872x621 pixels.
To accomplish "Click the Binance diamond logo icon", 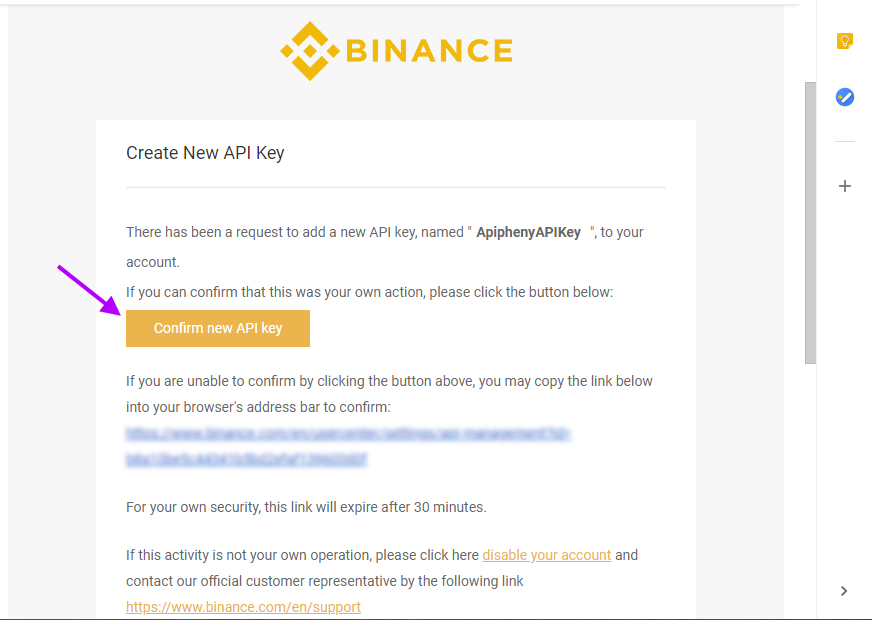I will [x=310, y=51].
